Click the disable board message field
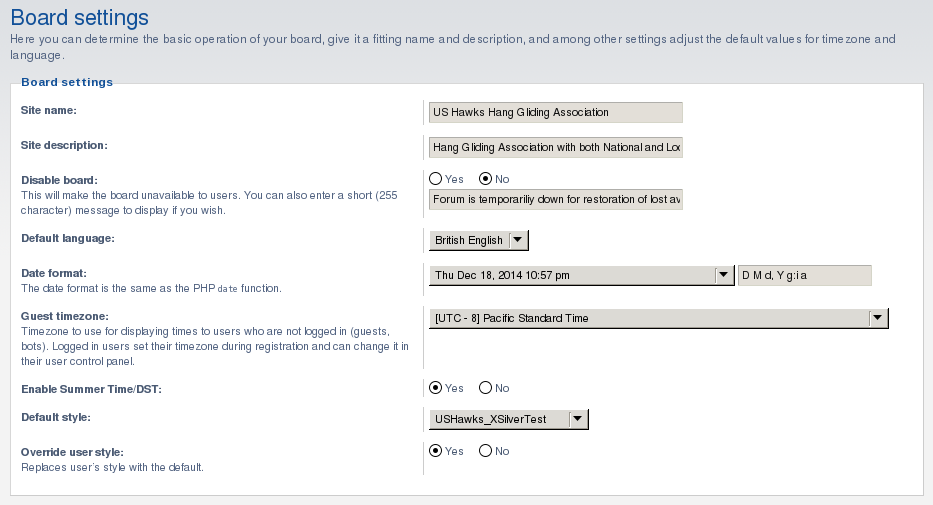 [x=556, y=199]
